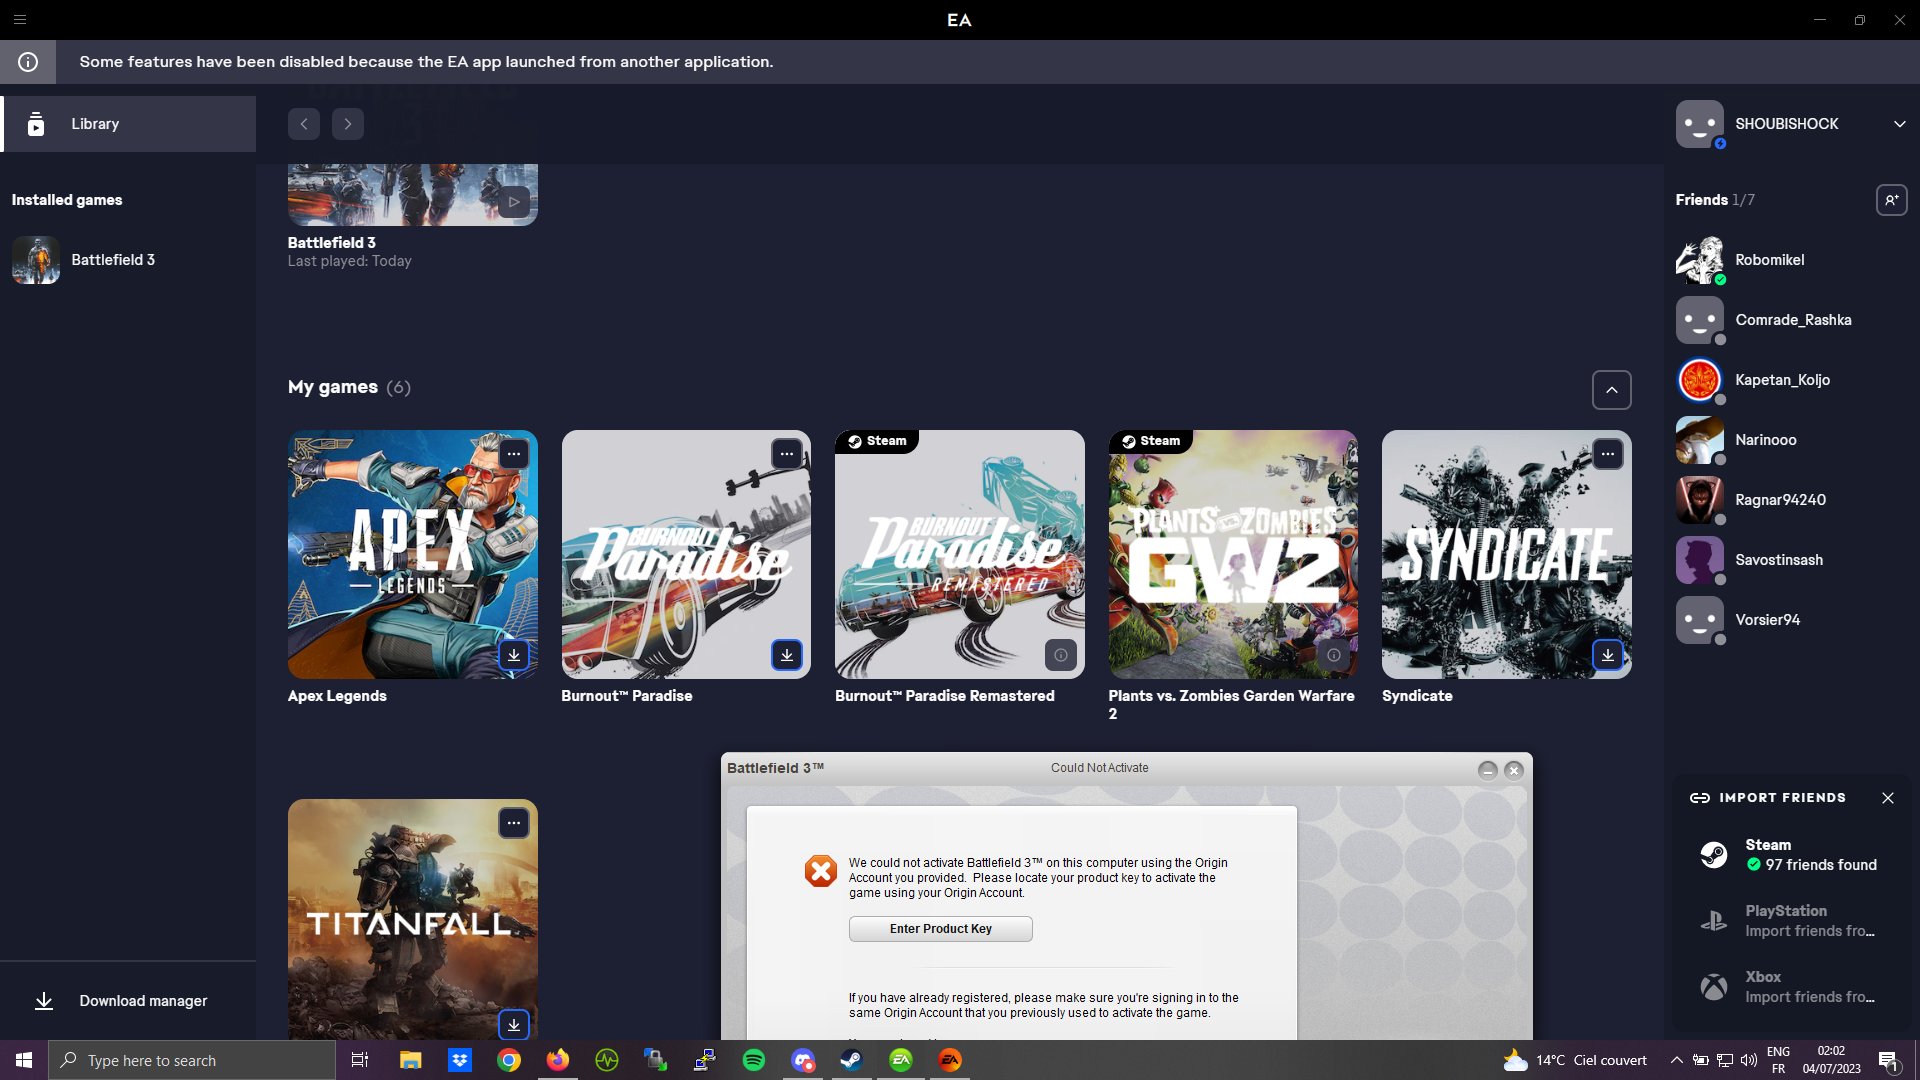
Task: Click Enter Product Key in Battlefield 3 dialog
Action: 940,929
